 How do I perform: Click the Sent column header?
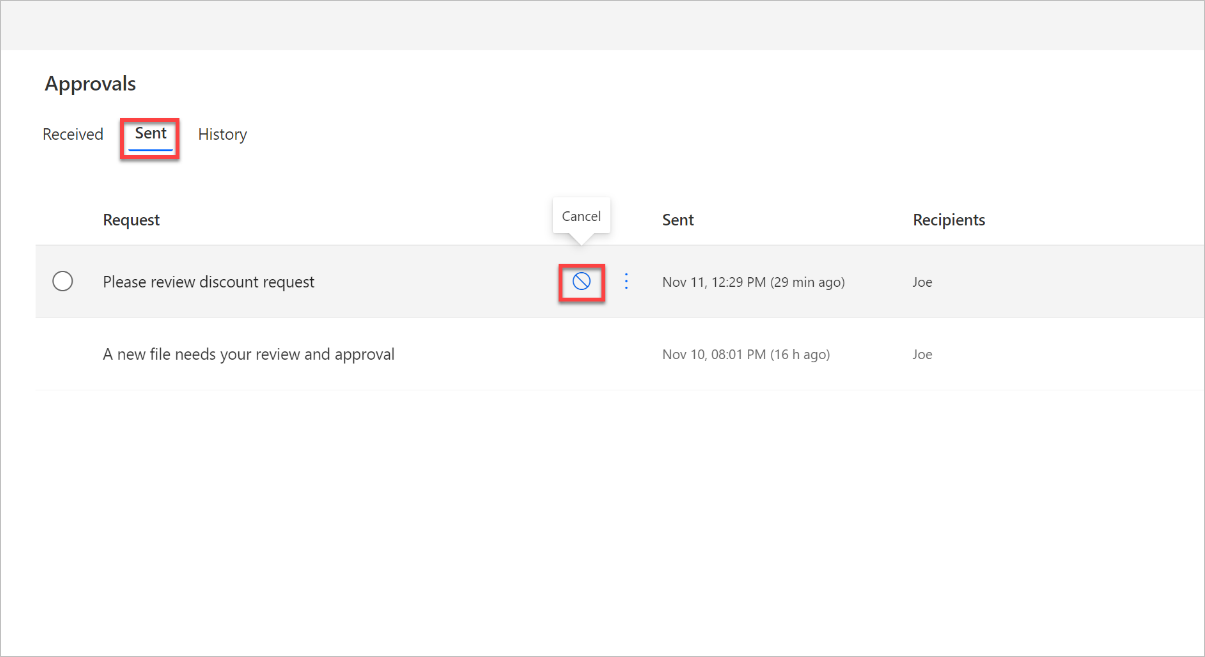click(678, 220)
